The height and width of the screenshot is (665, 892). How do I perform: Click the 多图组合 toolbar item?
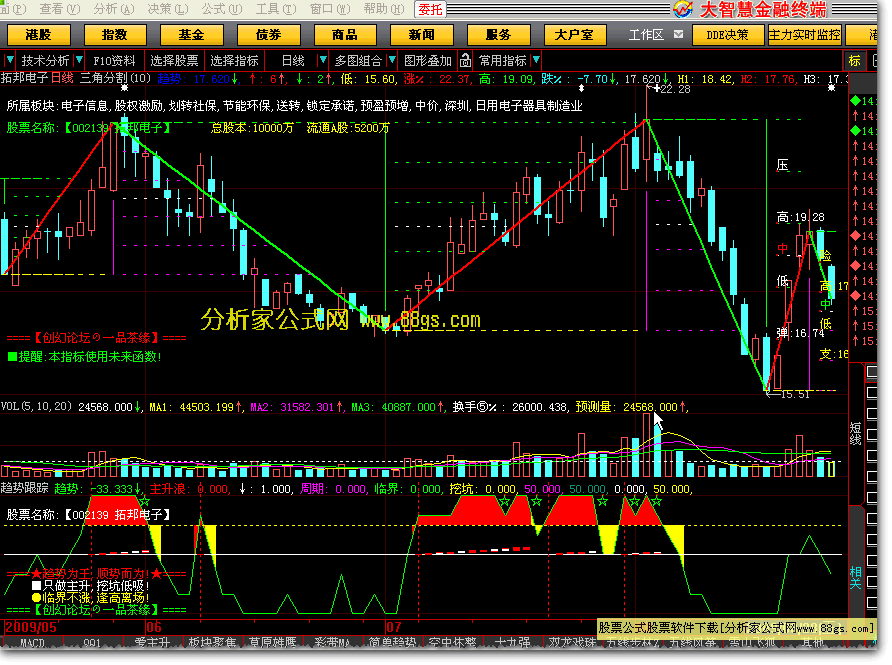coord(358,61)
